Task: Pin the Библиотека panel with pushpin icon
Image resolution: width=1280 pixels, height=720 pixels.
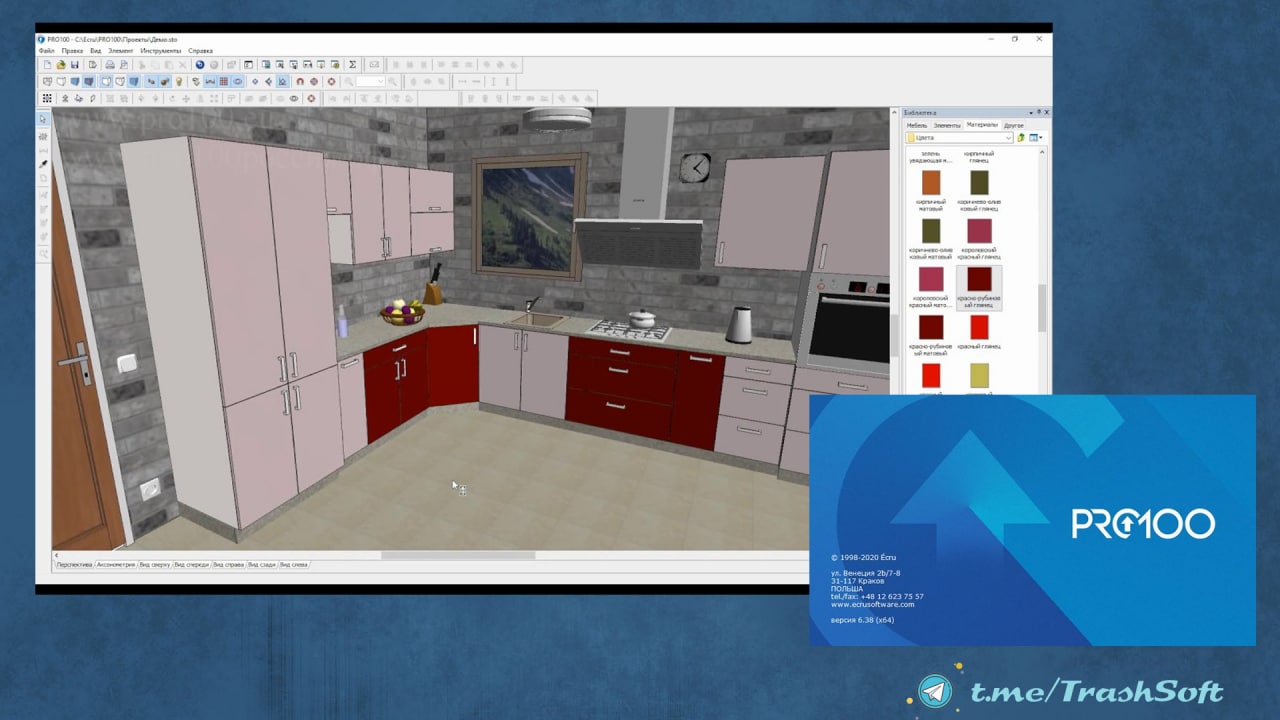Action: [1038, 112]
